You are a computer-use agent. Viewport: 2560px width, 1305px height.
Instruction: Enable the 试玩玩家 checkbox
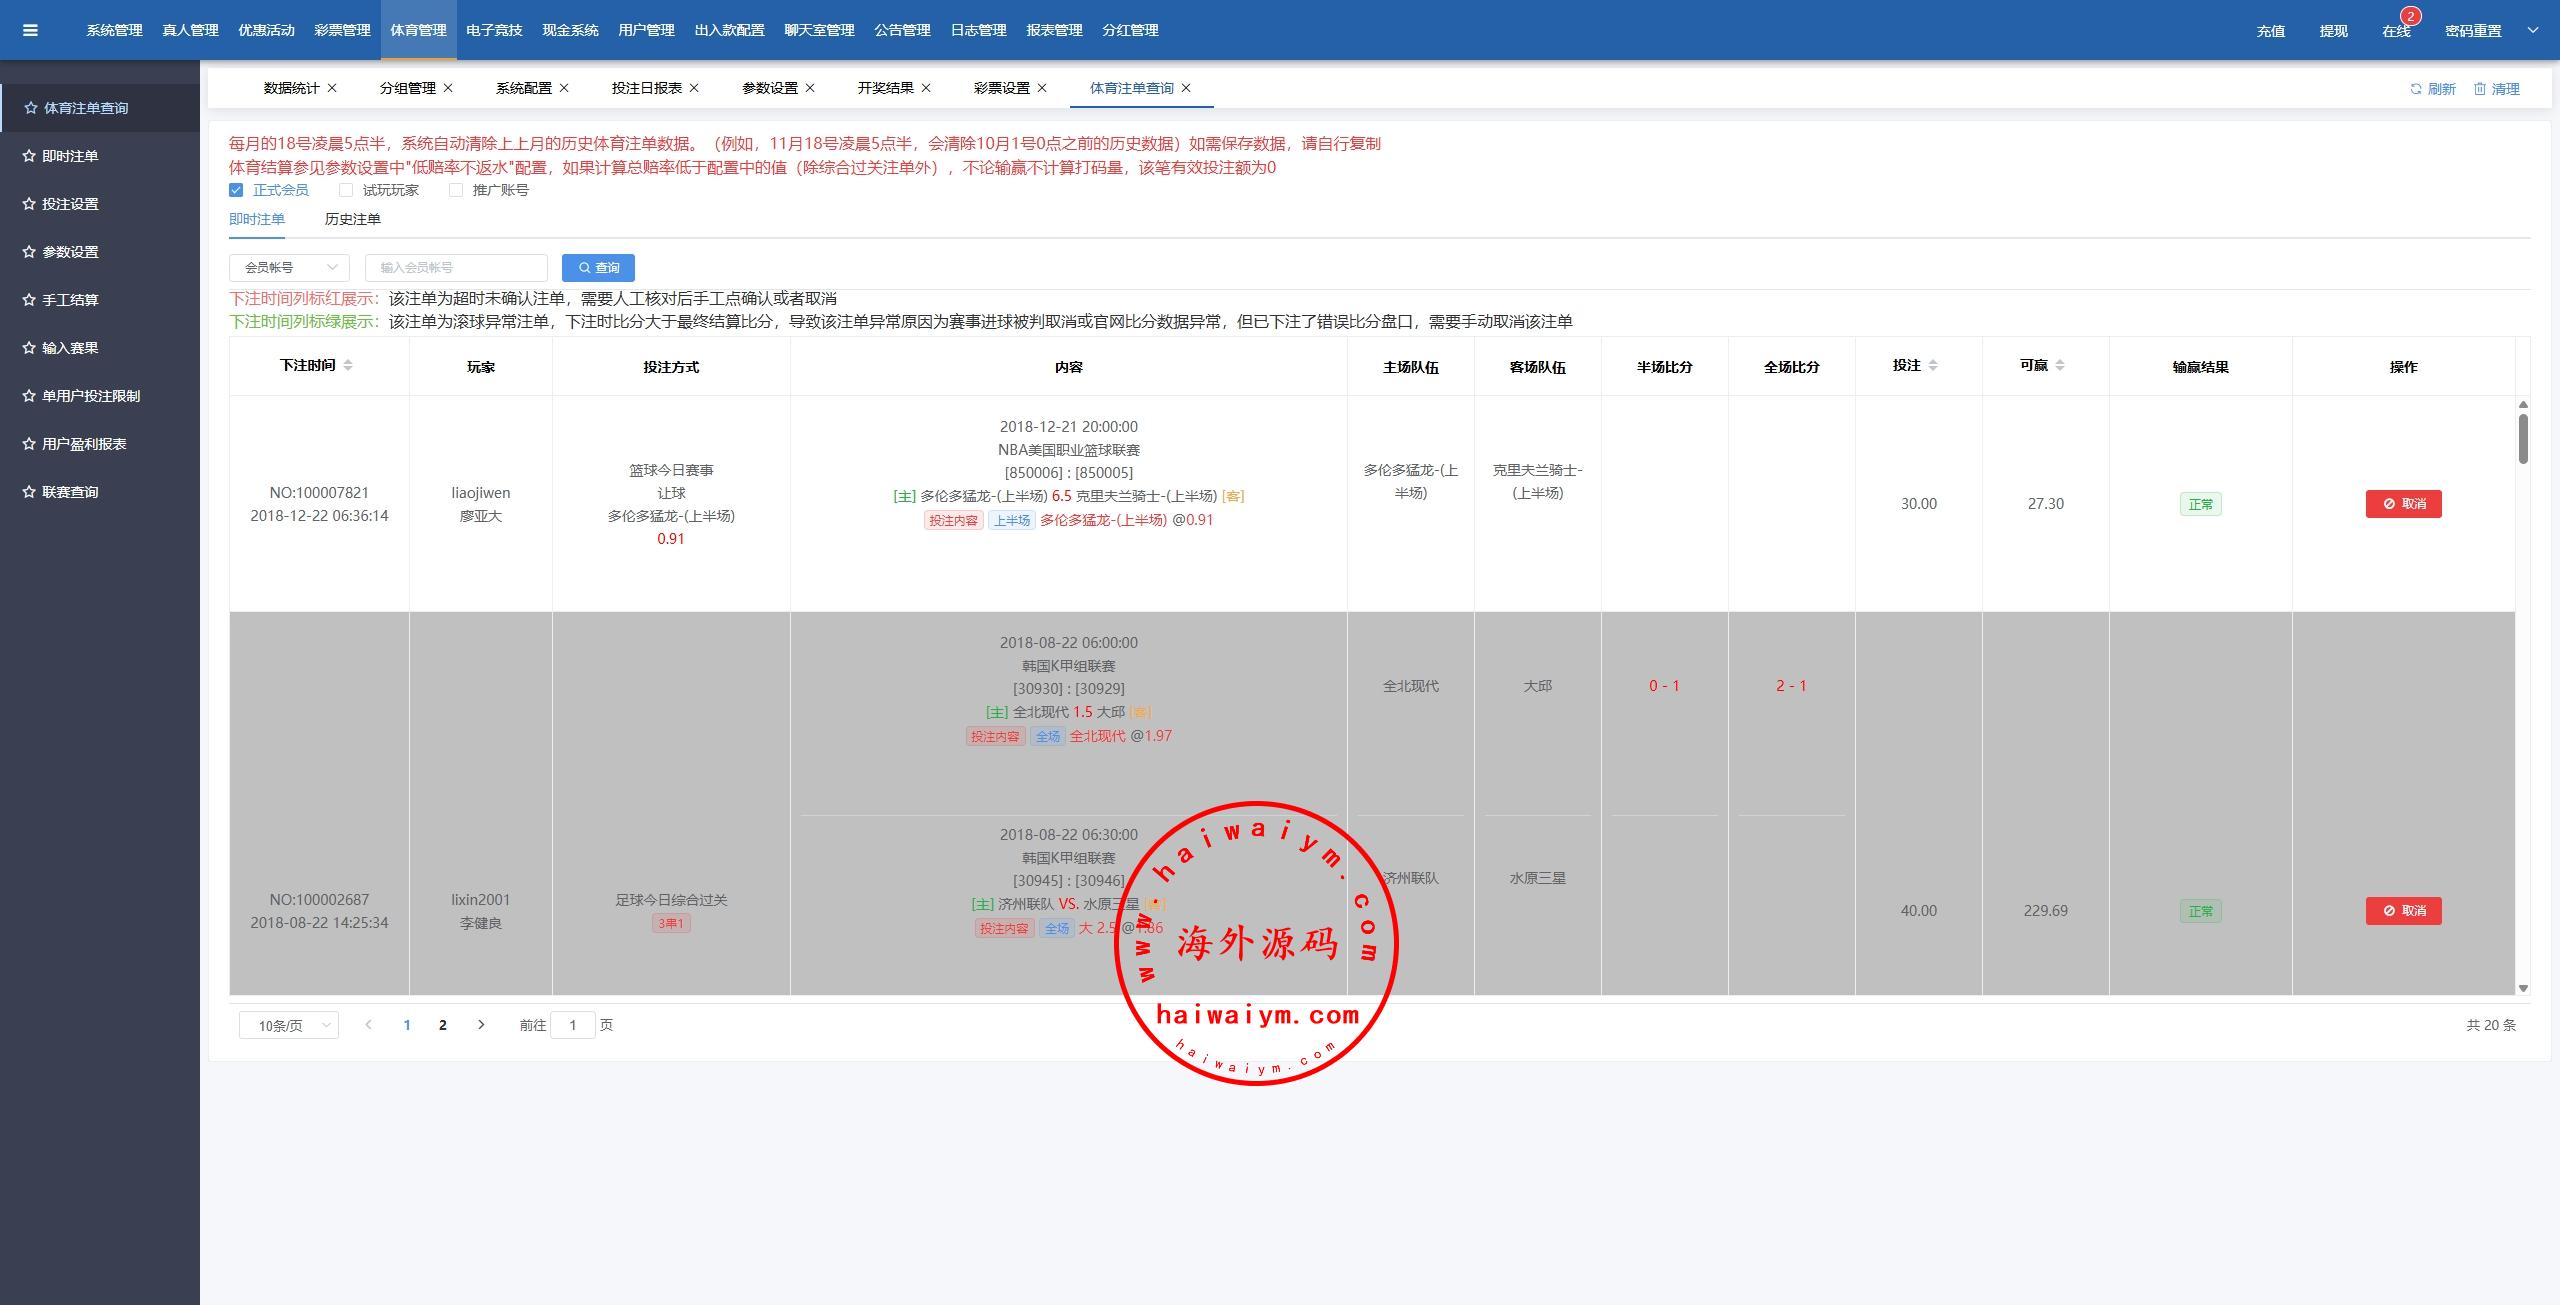coord(346,190)
